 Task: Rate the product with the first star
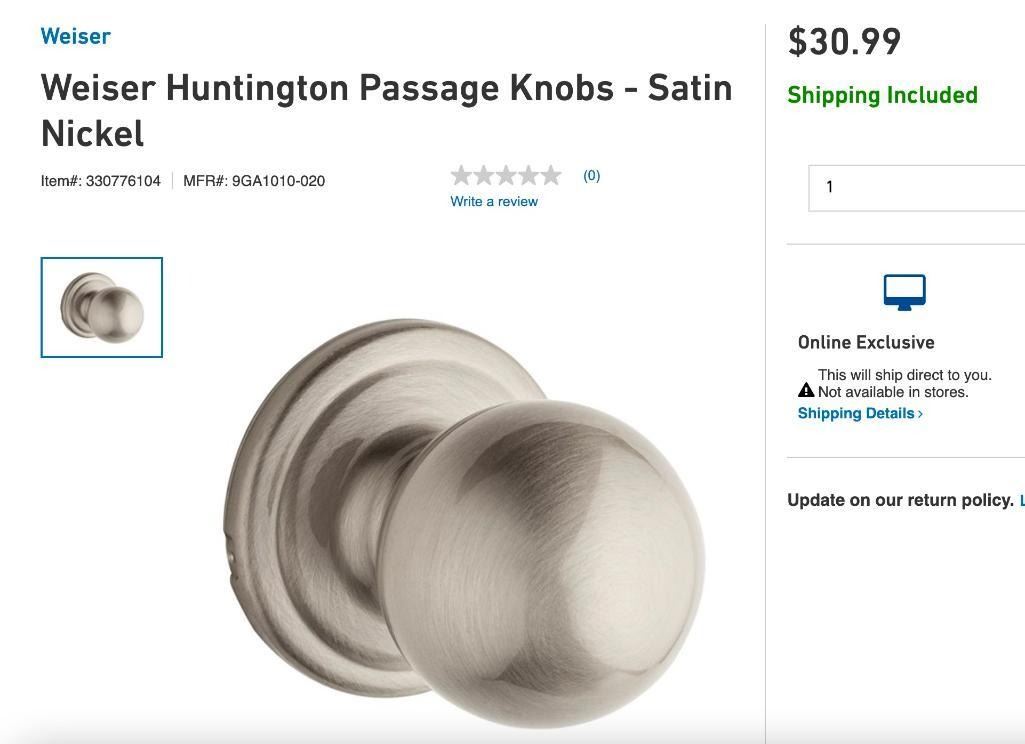click(x=461, y=176)
